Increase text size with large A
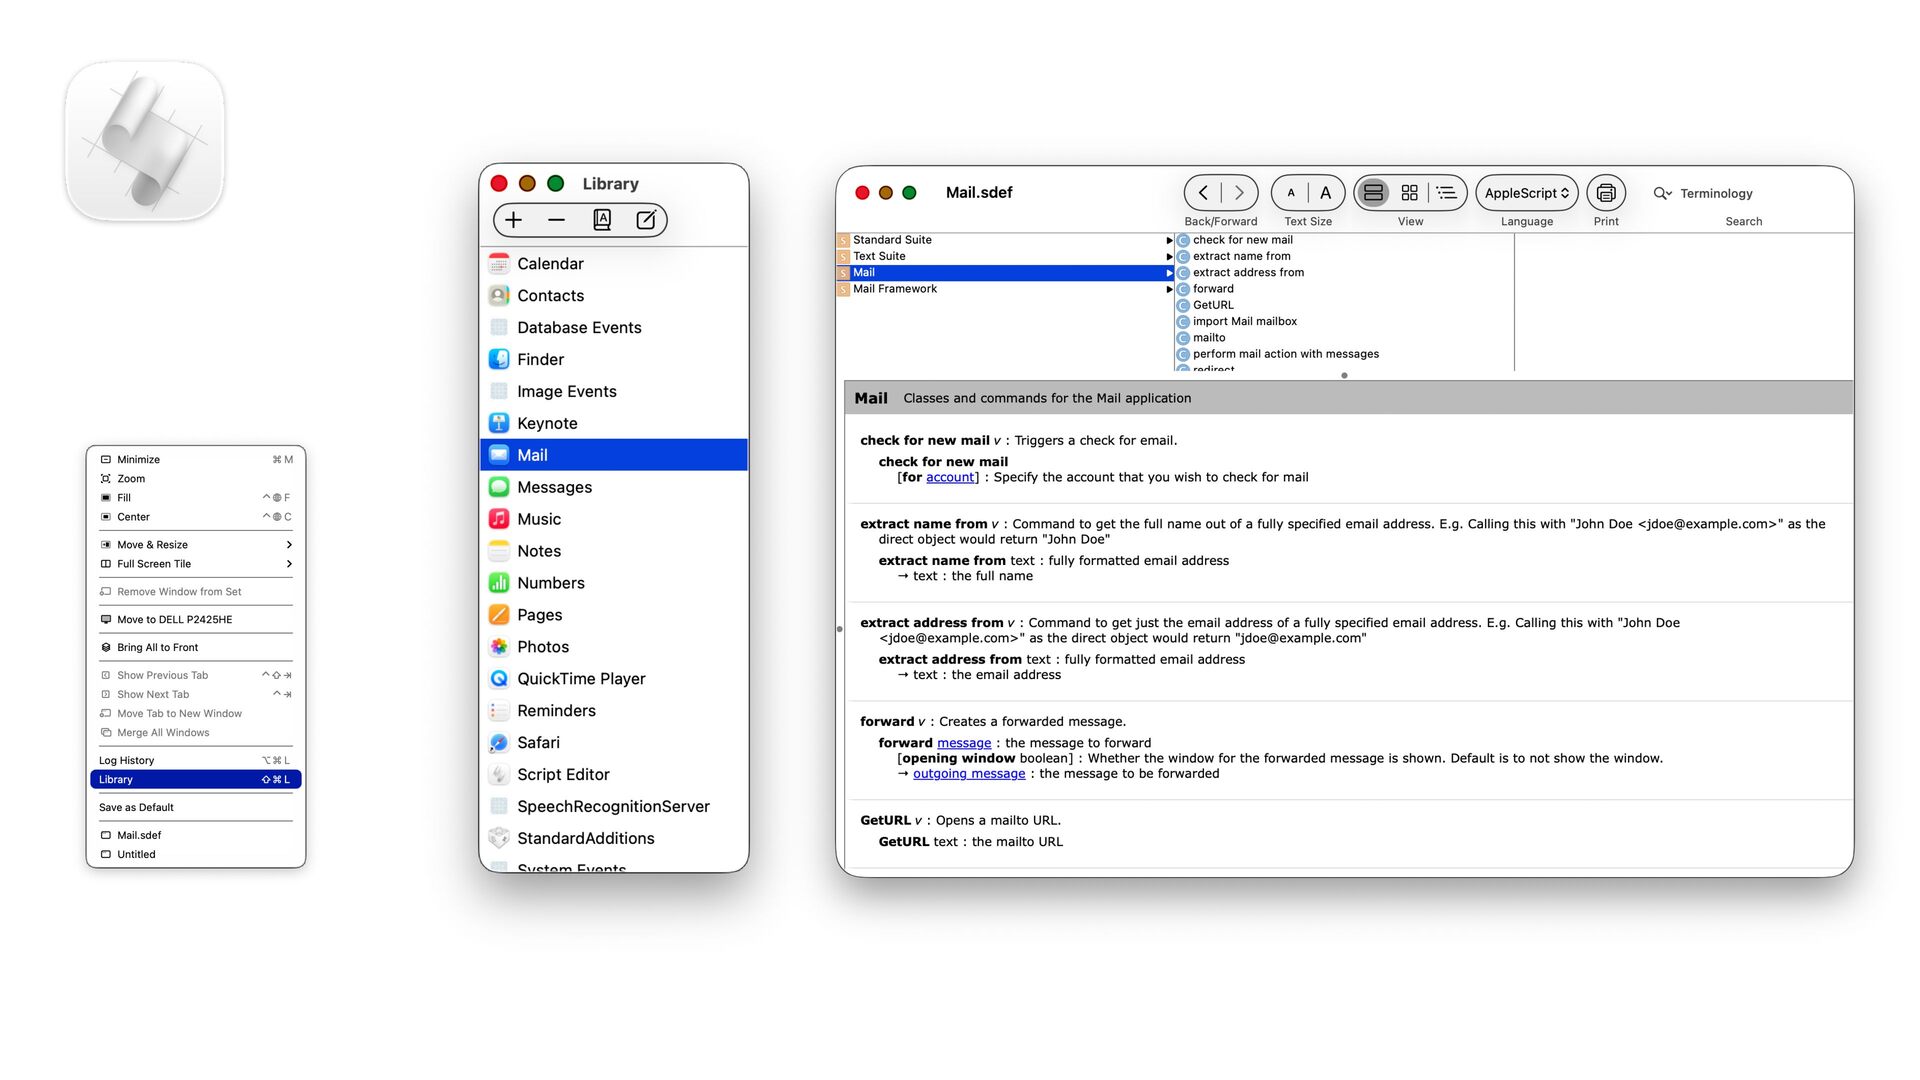Screen dimensions: 1920x1080 [1325, 193]
